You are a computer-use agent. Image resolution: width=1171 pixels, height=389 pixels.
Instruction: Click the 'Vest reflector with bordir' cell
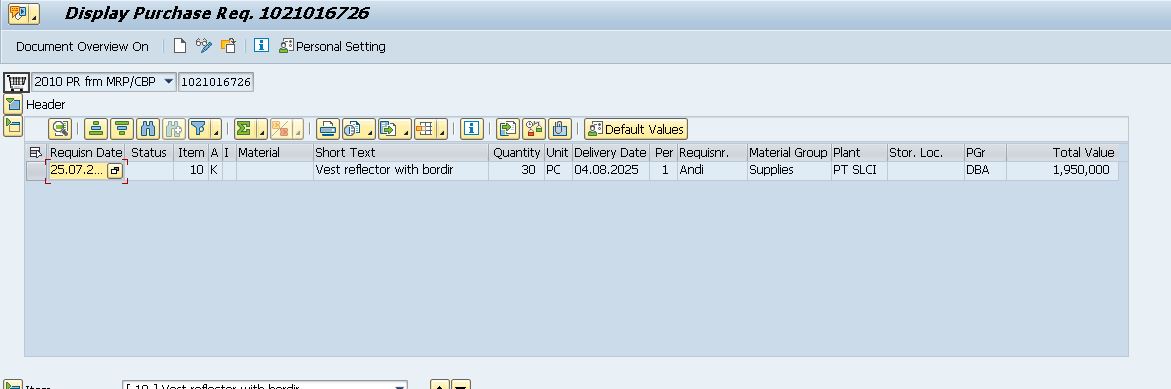coord(401,170)
